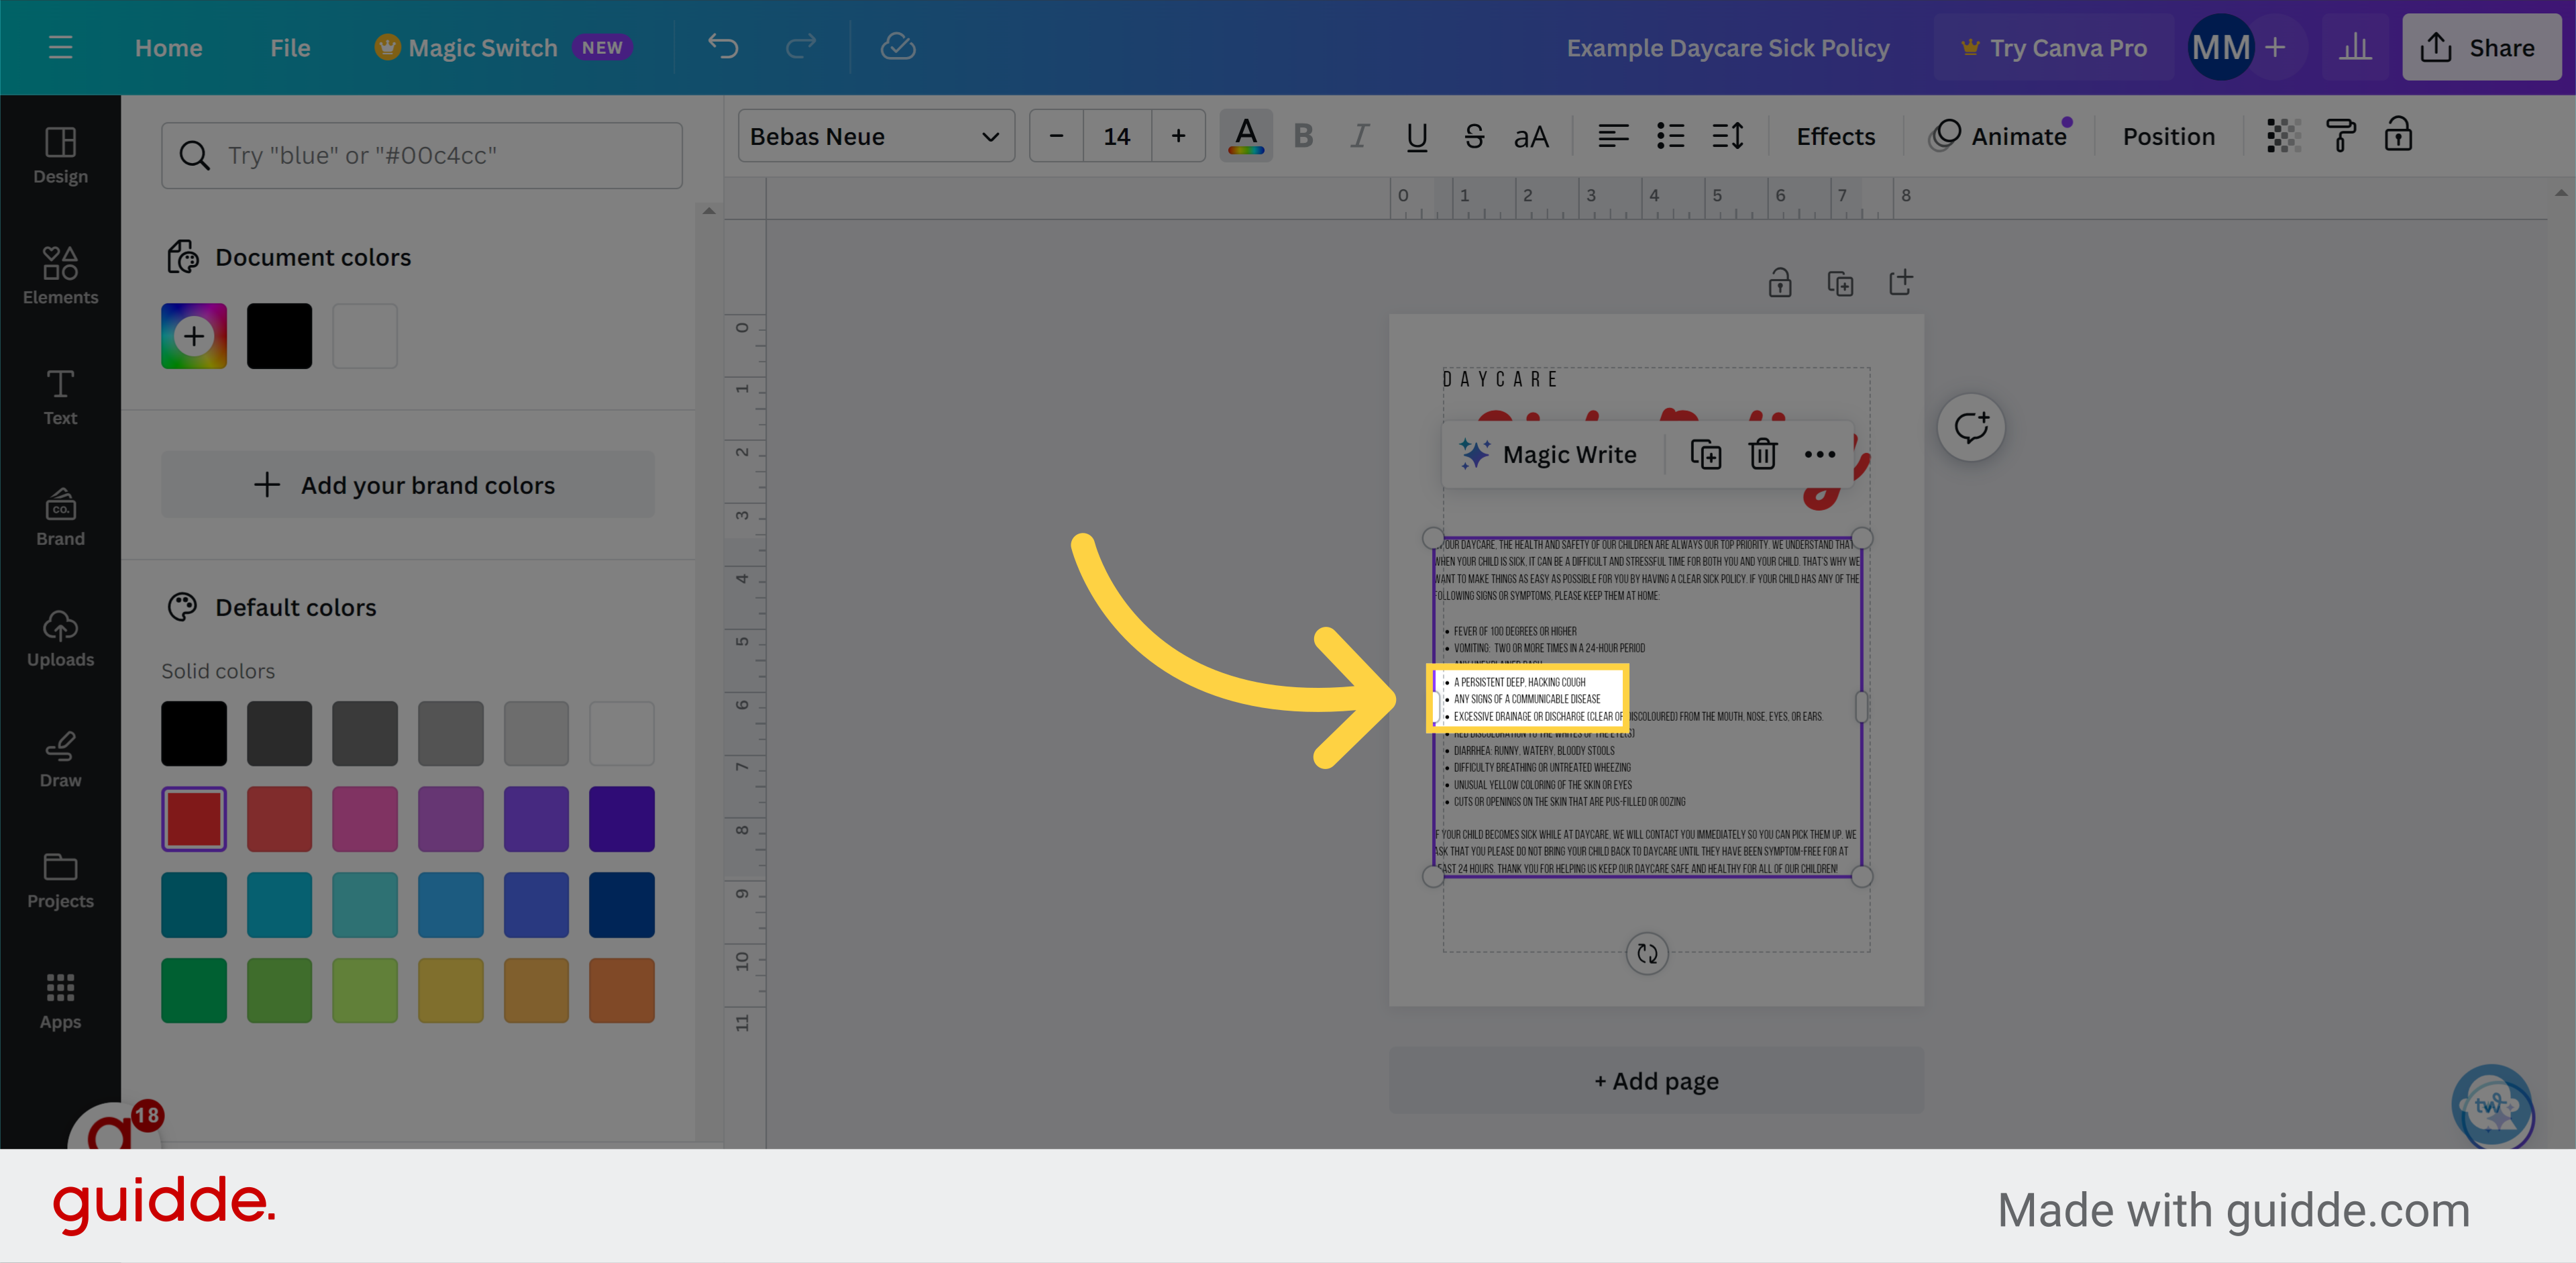
Task: Open the three dots more menu
Action: [1819, 454]
